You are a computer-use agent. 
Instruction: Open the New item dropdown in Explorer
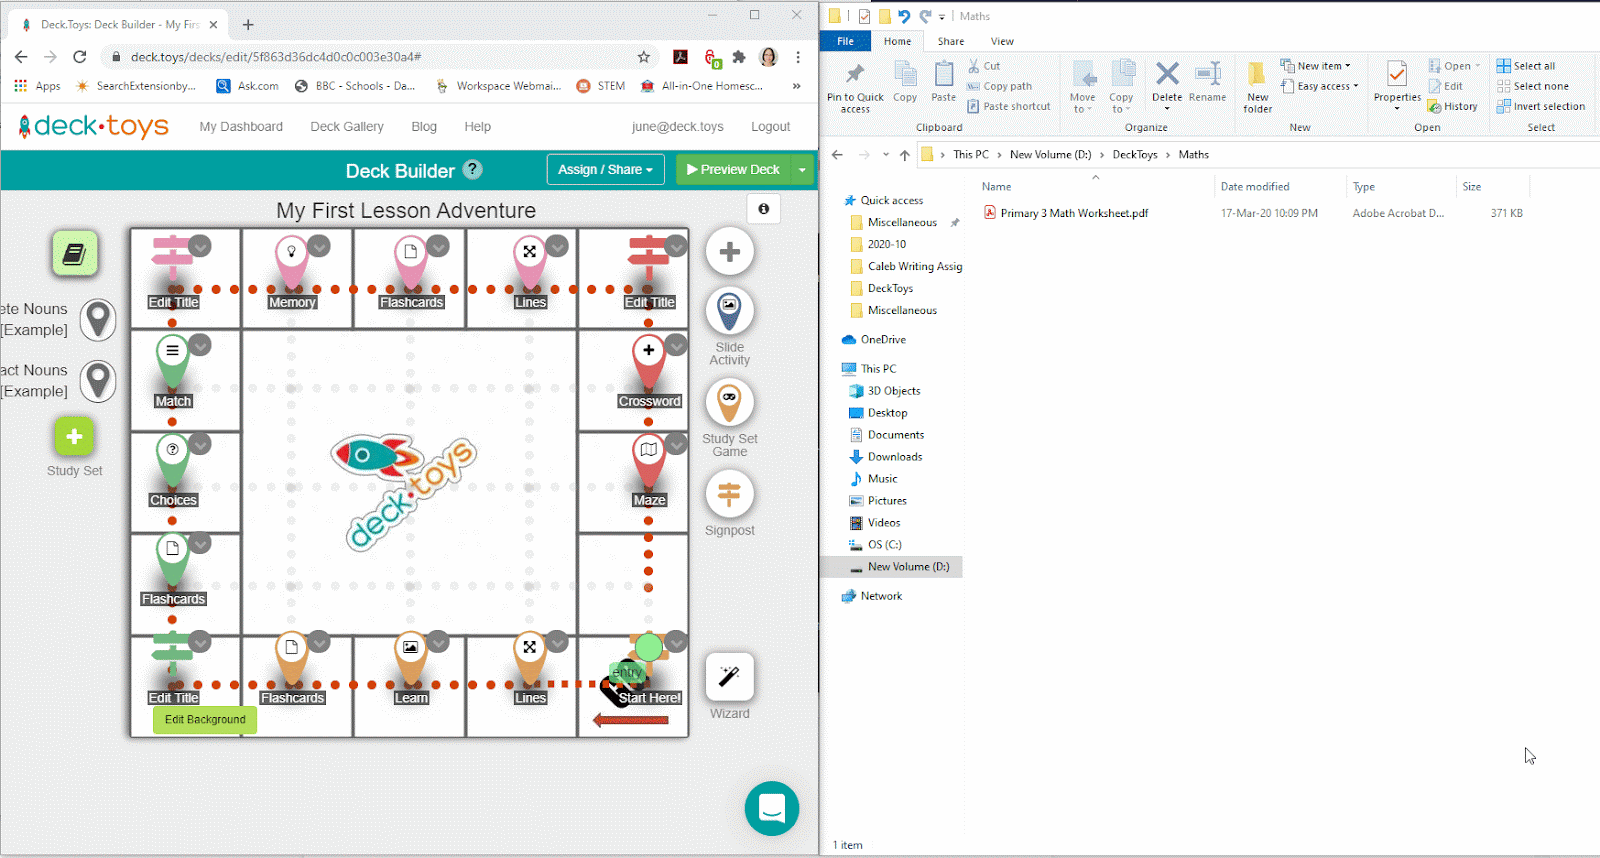pyautogui.click(x=1316, y=66)
